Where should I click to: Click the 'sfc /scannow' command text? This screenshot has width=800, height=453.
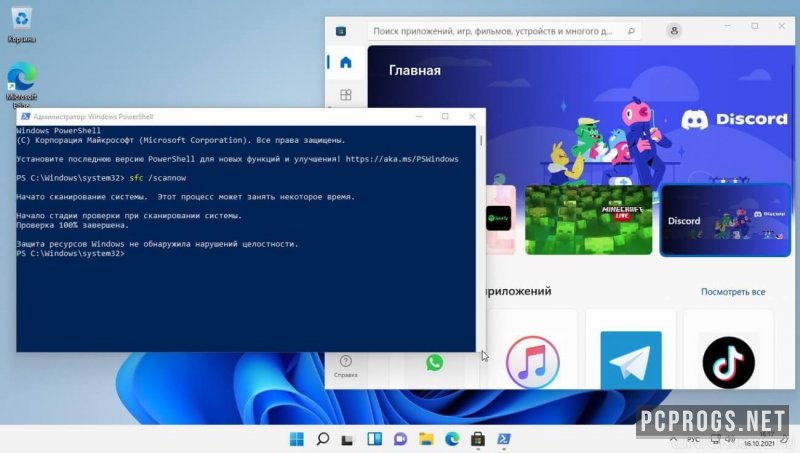coord(158,178)
